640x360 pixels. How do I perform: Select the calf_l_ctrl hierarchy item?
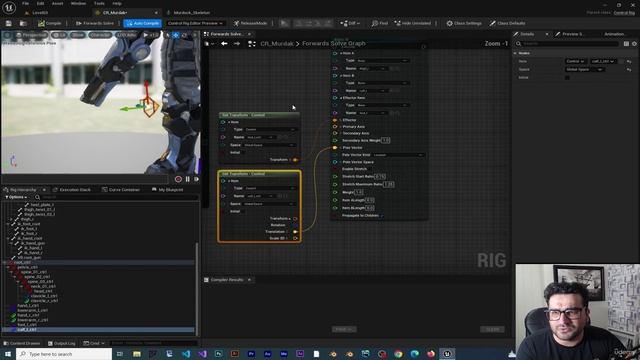tap(27, 329)
